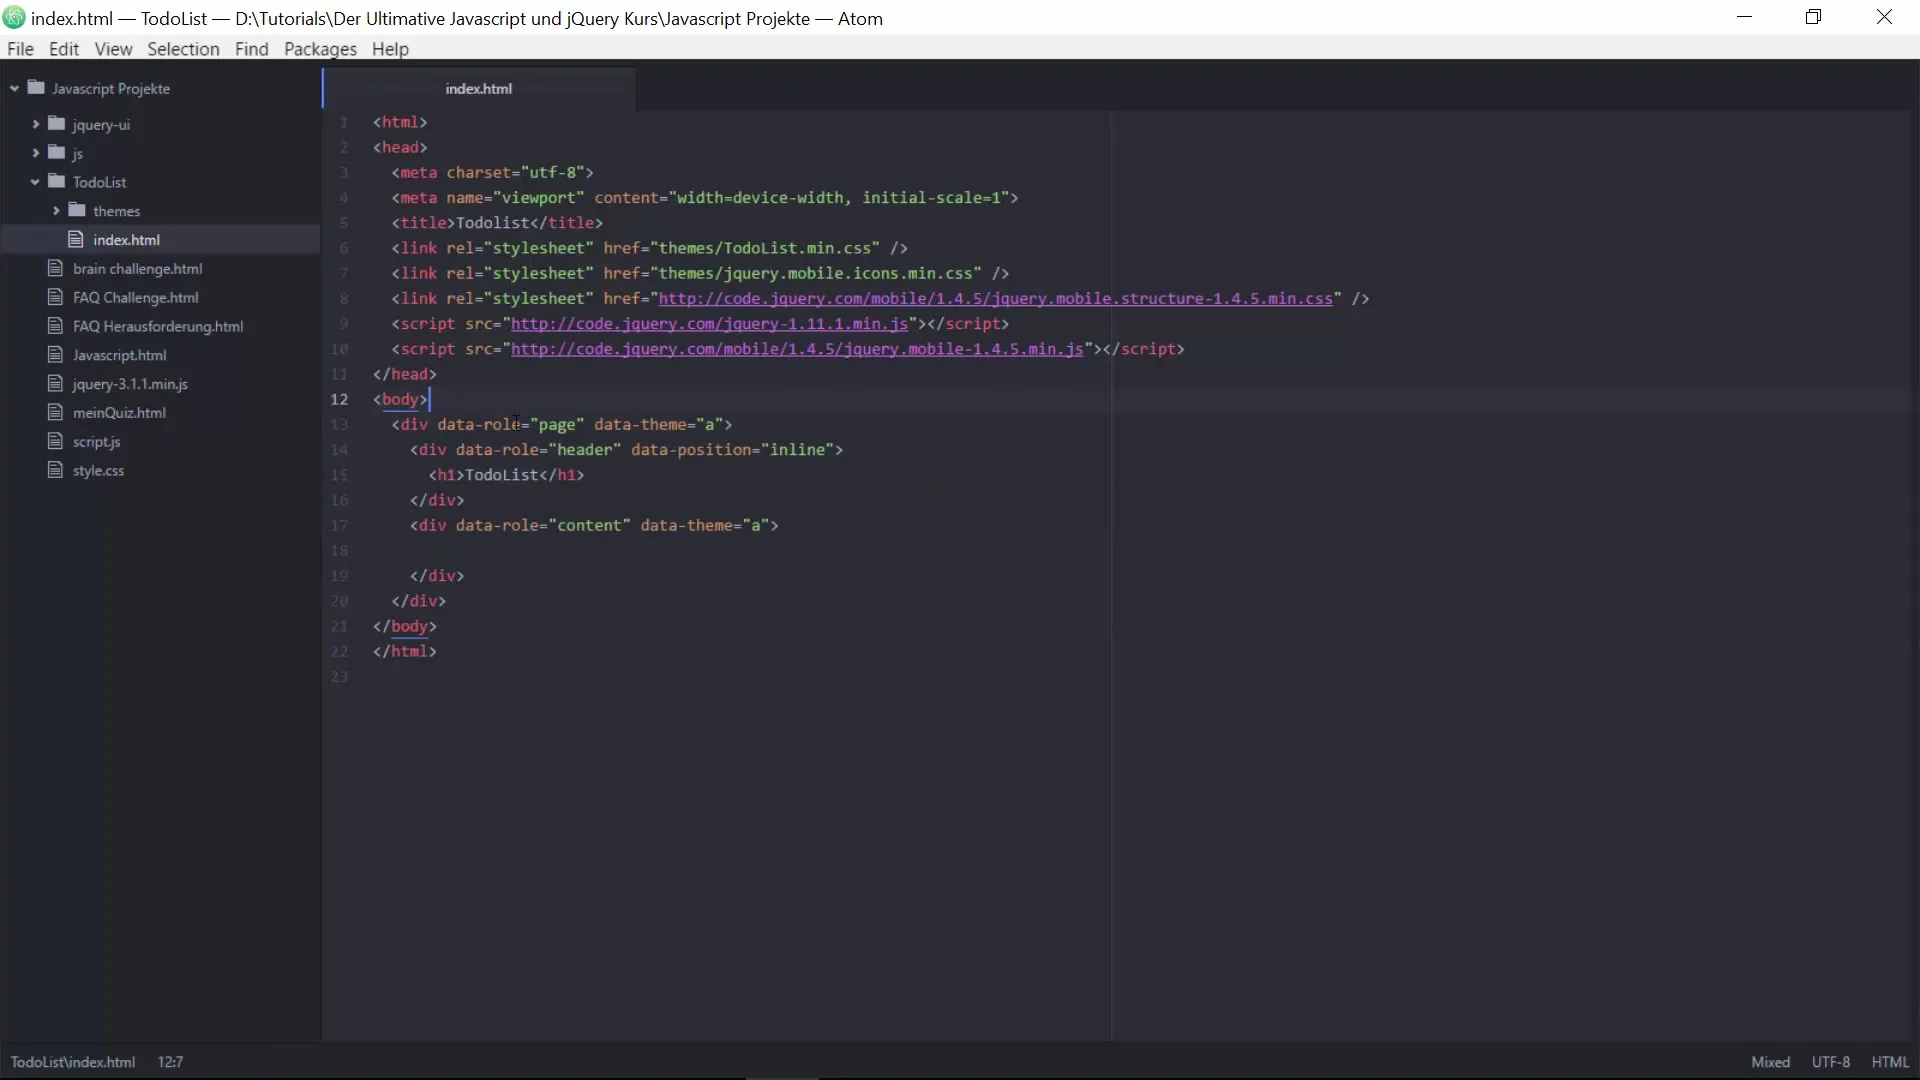
Task: Open style.css in tree view
Action: (x=98, y=470)
